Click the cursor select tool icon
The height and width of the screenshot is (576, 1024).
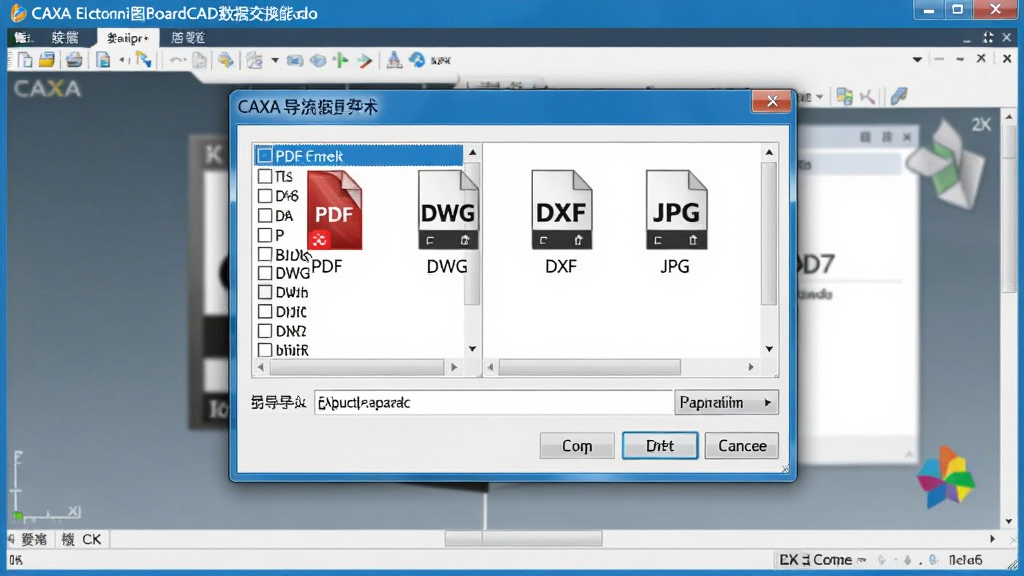[144, 60]
